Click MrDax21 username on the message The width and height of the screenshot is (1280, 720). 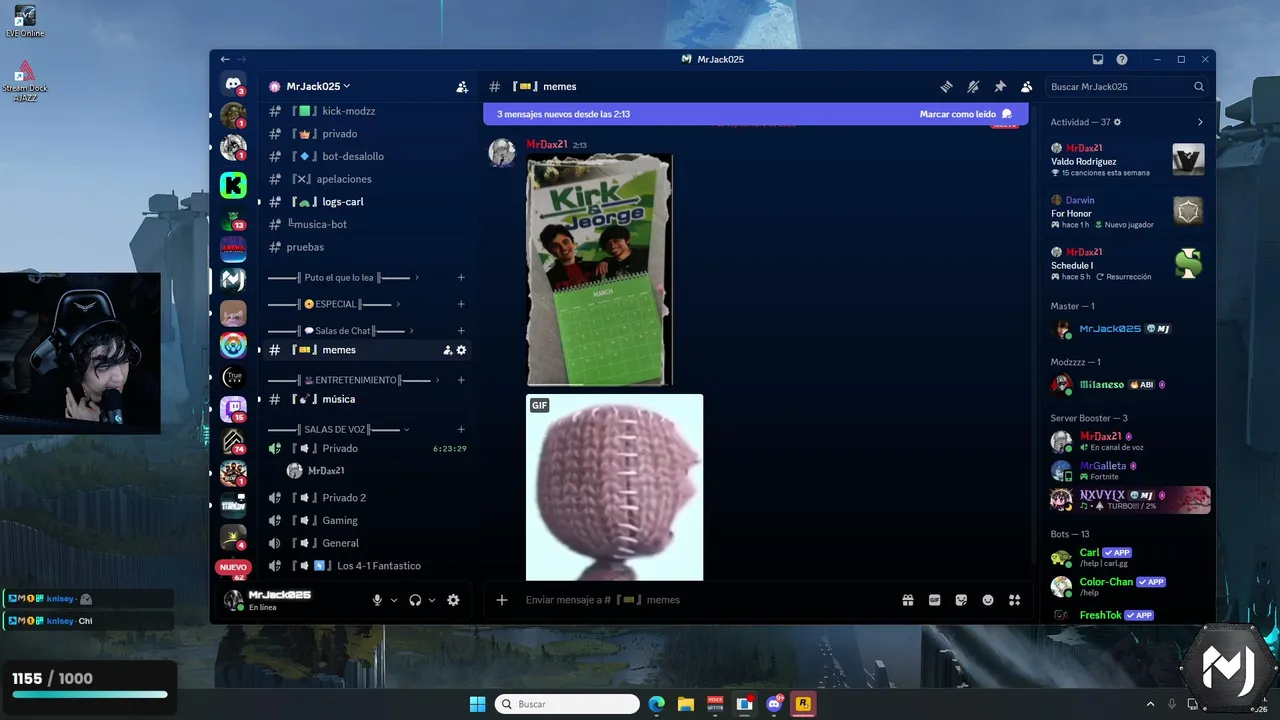pos(547,145)
